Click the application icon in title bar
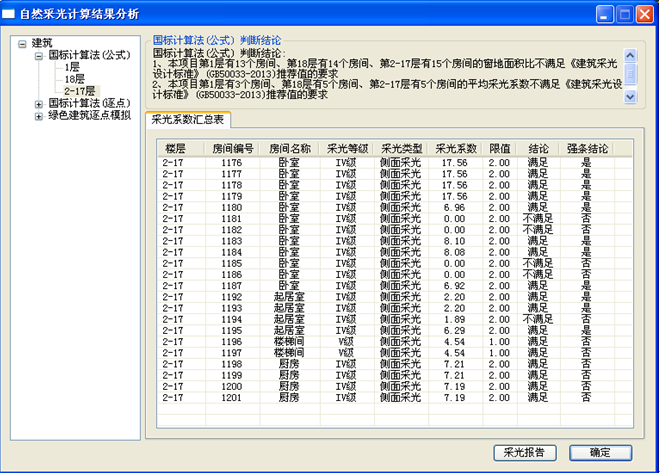The image size is (660, 473). point(12,14)
